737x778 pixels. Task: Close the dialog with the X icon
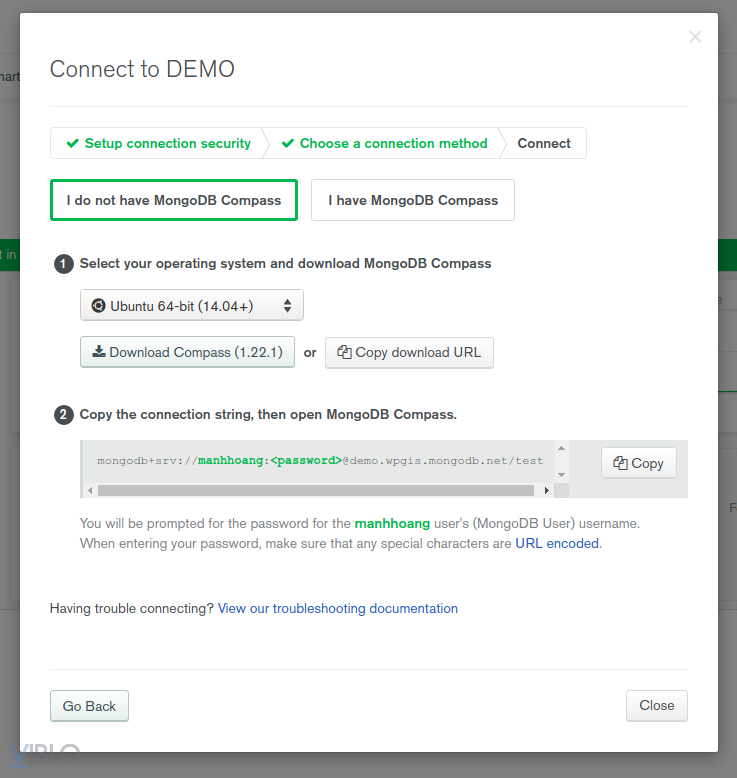(x=695, y=37)
